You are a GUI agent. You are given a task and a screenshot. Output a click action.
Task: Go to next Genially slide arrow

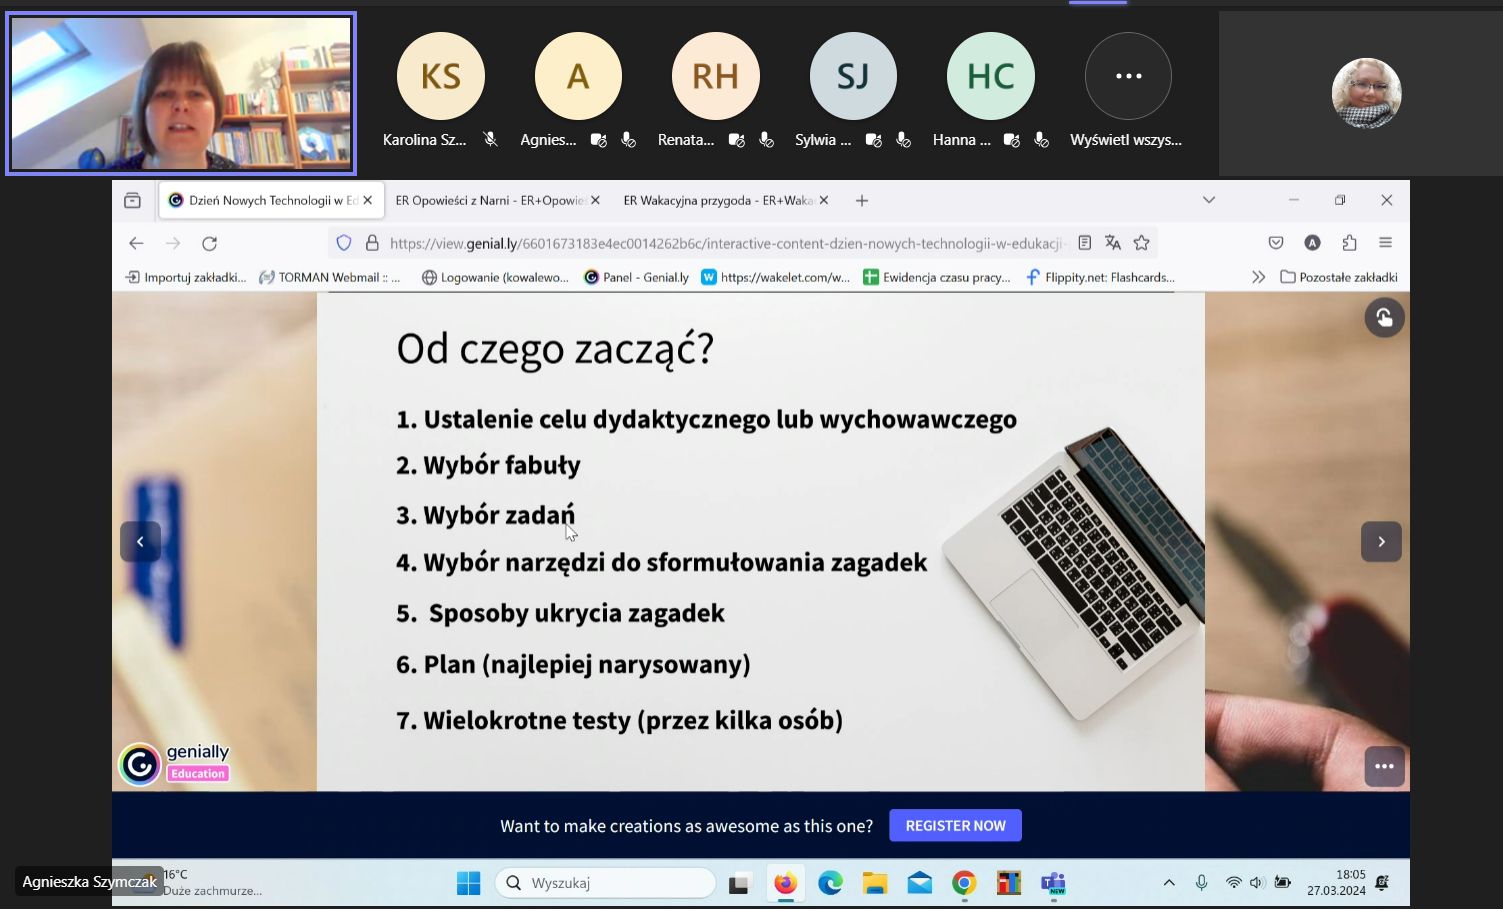click(x=1381, y=542)
